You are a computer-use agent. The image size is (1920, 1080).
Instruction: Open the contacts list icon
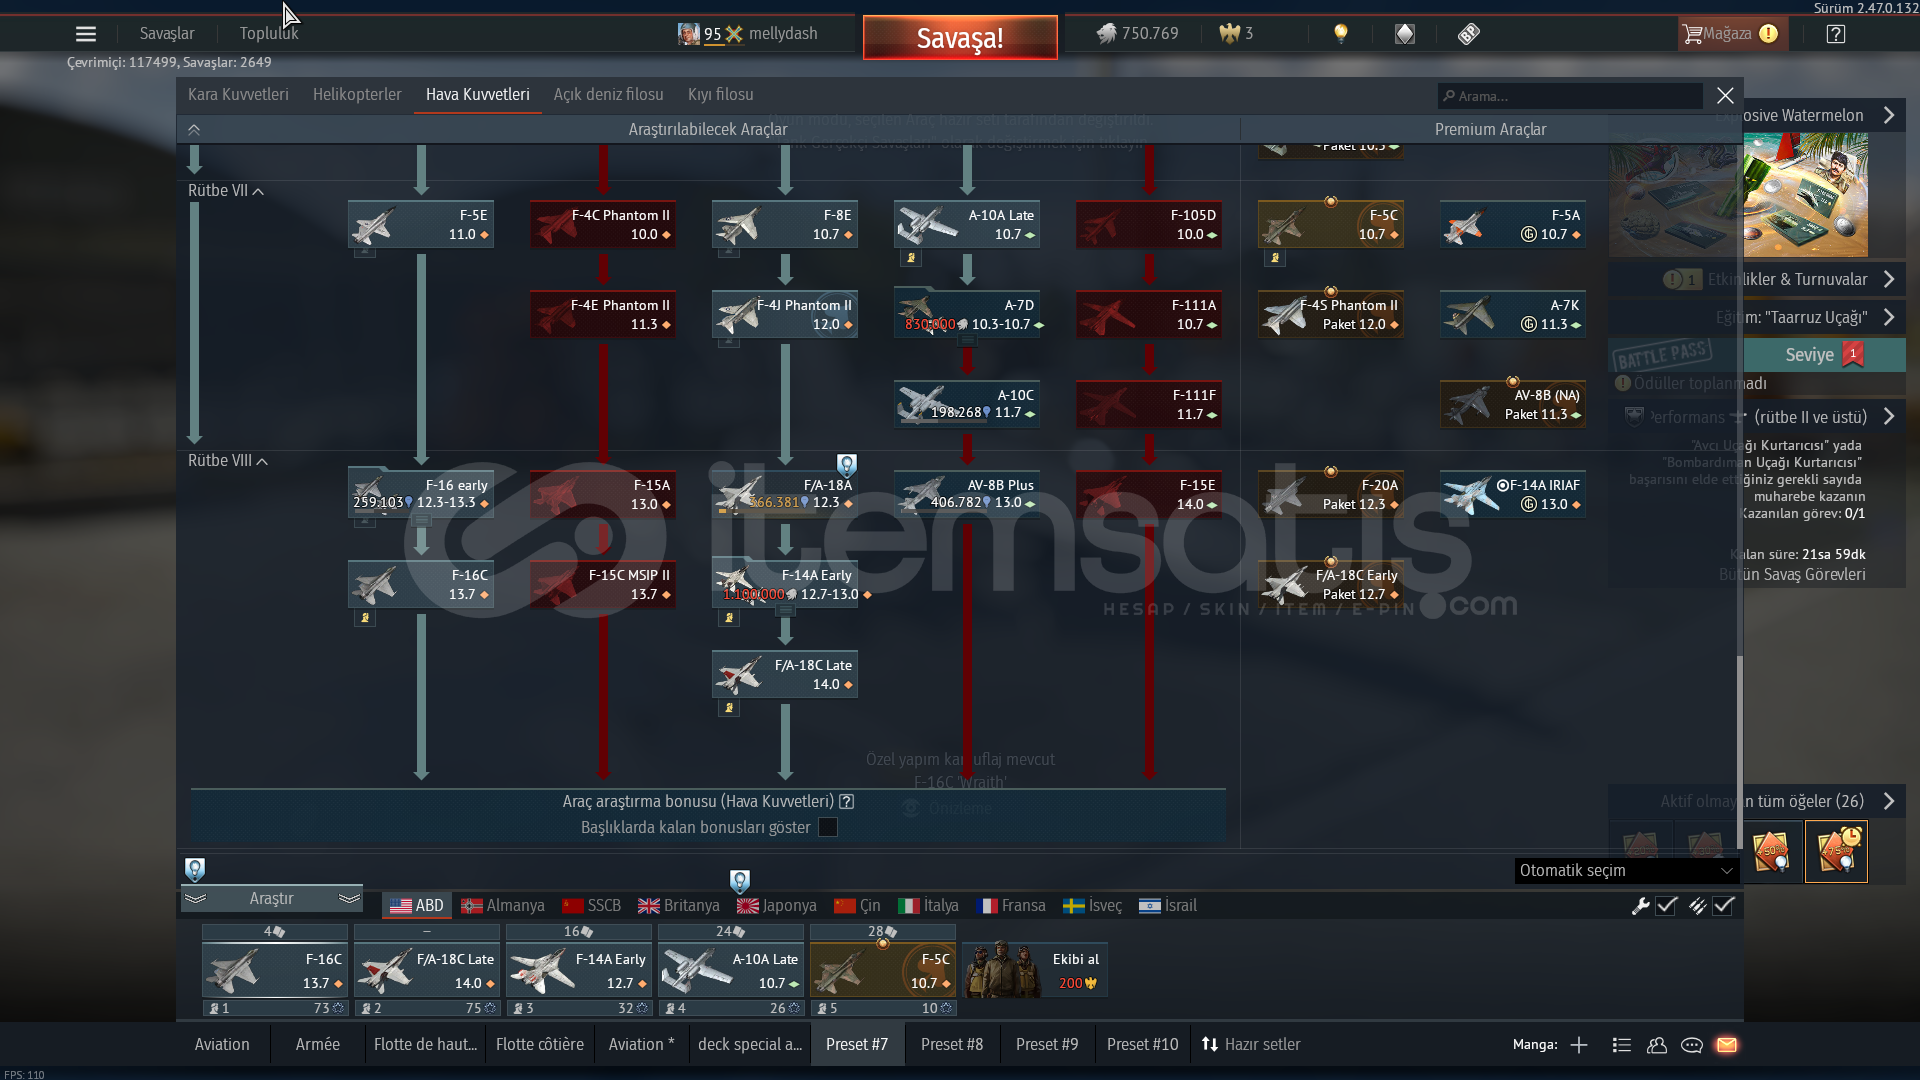[x=1622, y=1045]
